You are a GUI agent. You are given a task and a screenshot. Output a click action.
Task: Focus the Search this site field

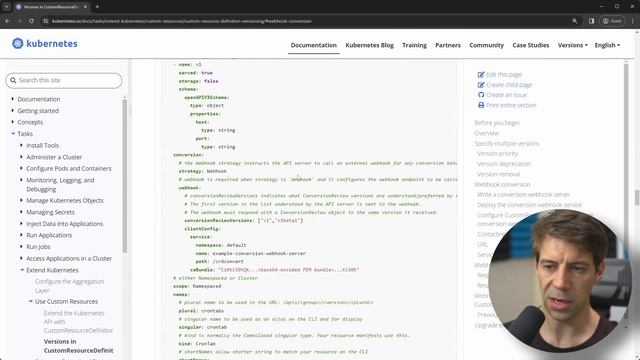pyautogui.click(x=64, y=80)
